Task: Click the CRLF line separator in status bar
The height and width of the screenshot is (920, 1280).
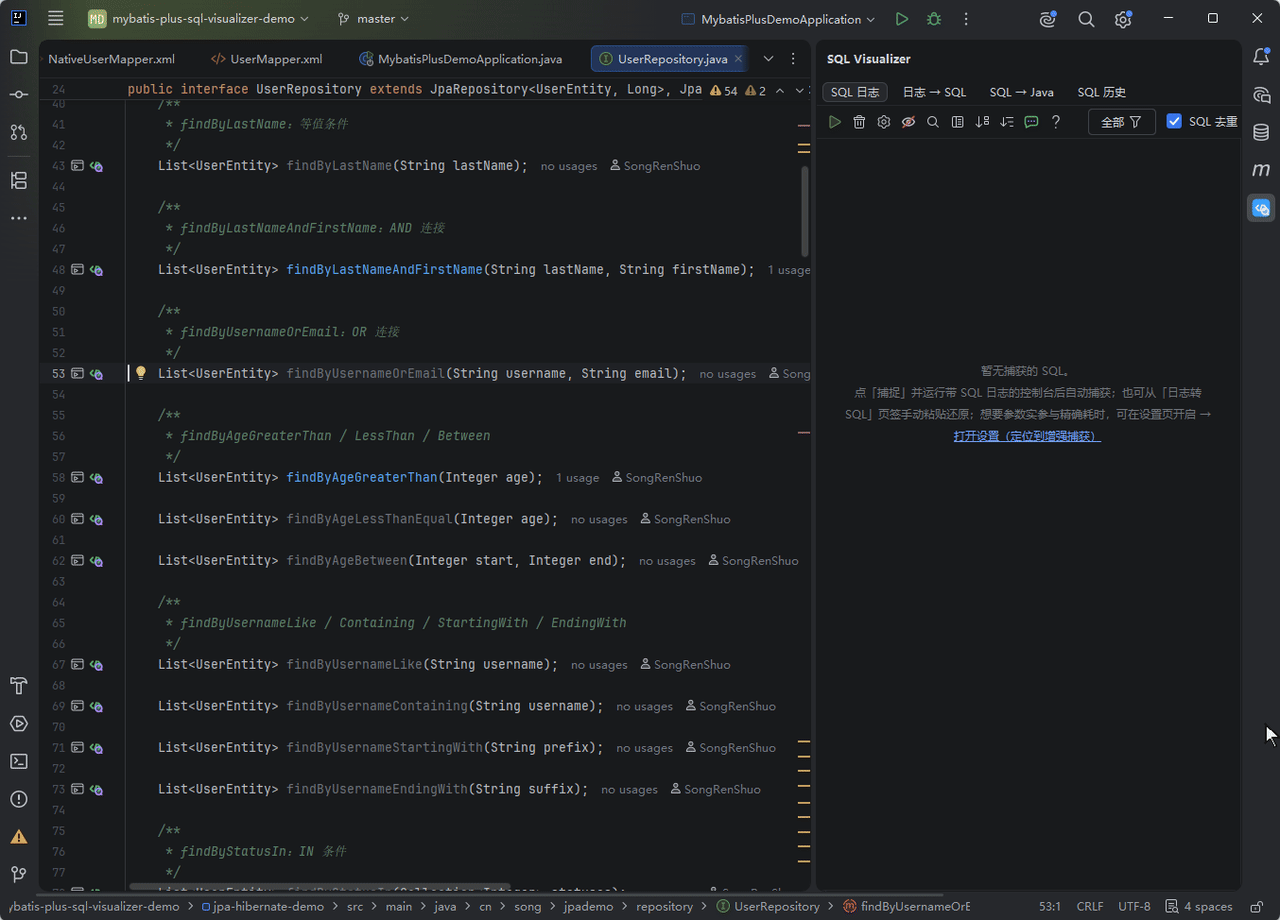Action: coord(1090,907)
